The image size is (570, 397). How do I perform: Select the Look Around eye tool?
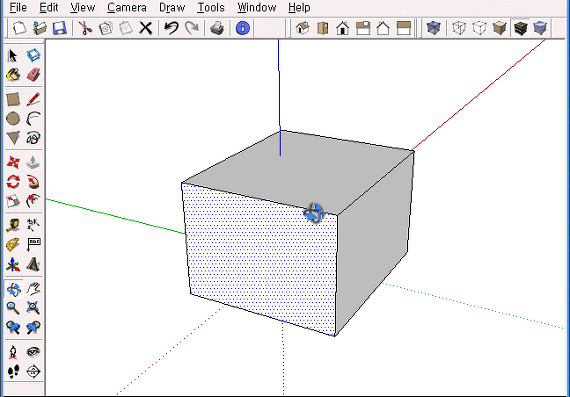coord(33,352)
